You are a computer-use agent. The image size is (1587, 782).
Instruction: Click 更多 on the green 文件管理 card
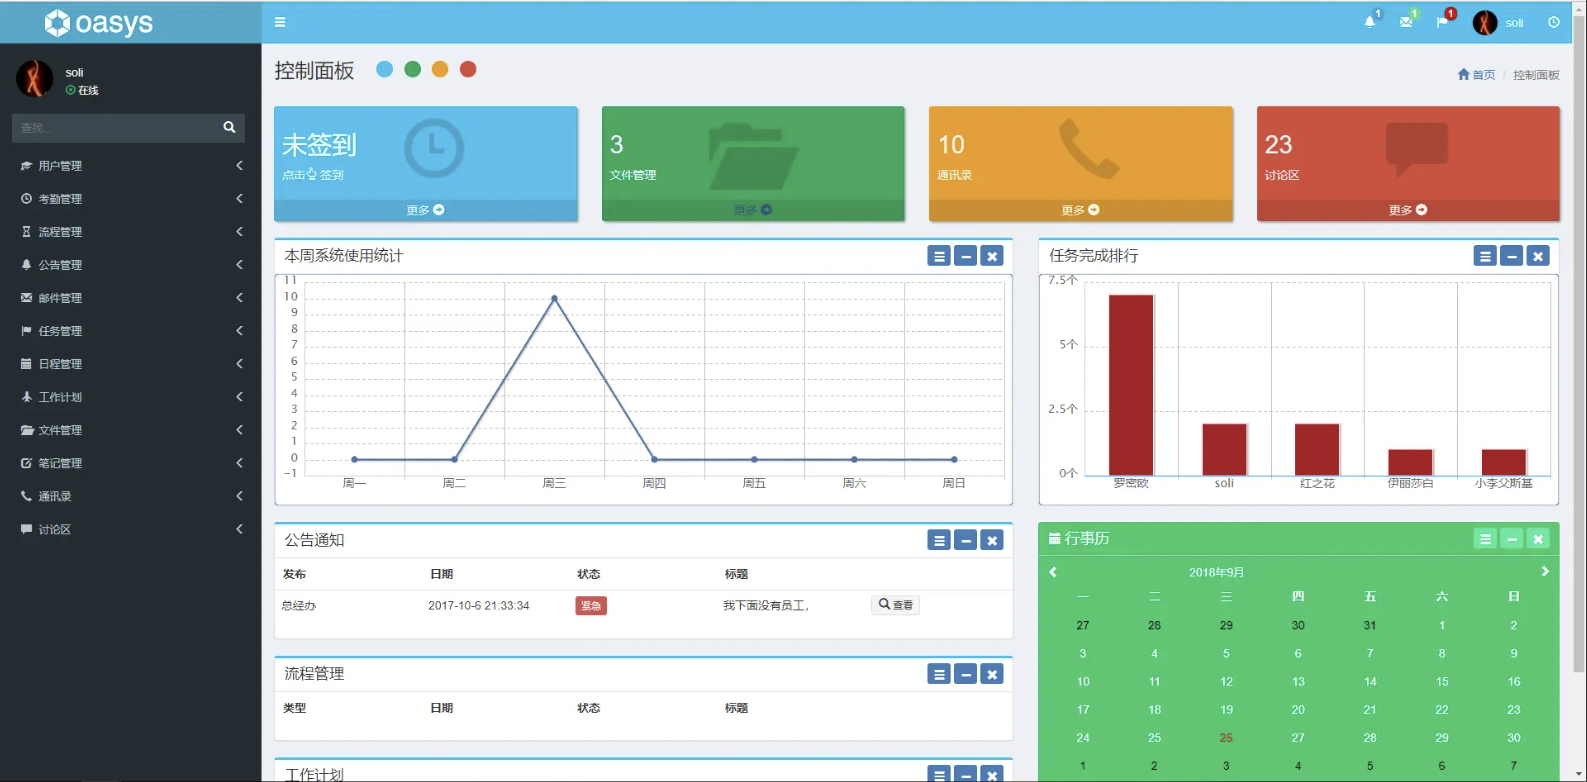click(x=753, y=210)
